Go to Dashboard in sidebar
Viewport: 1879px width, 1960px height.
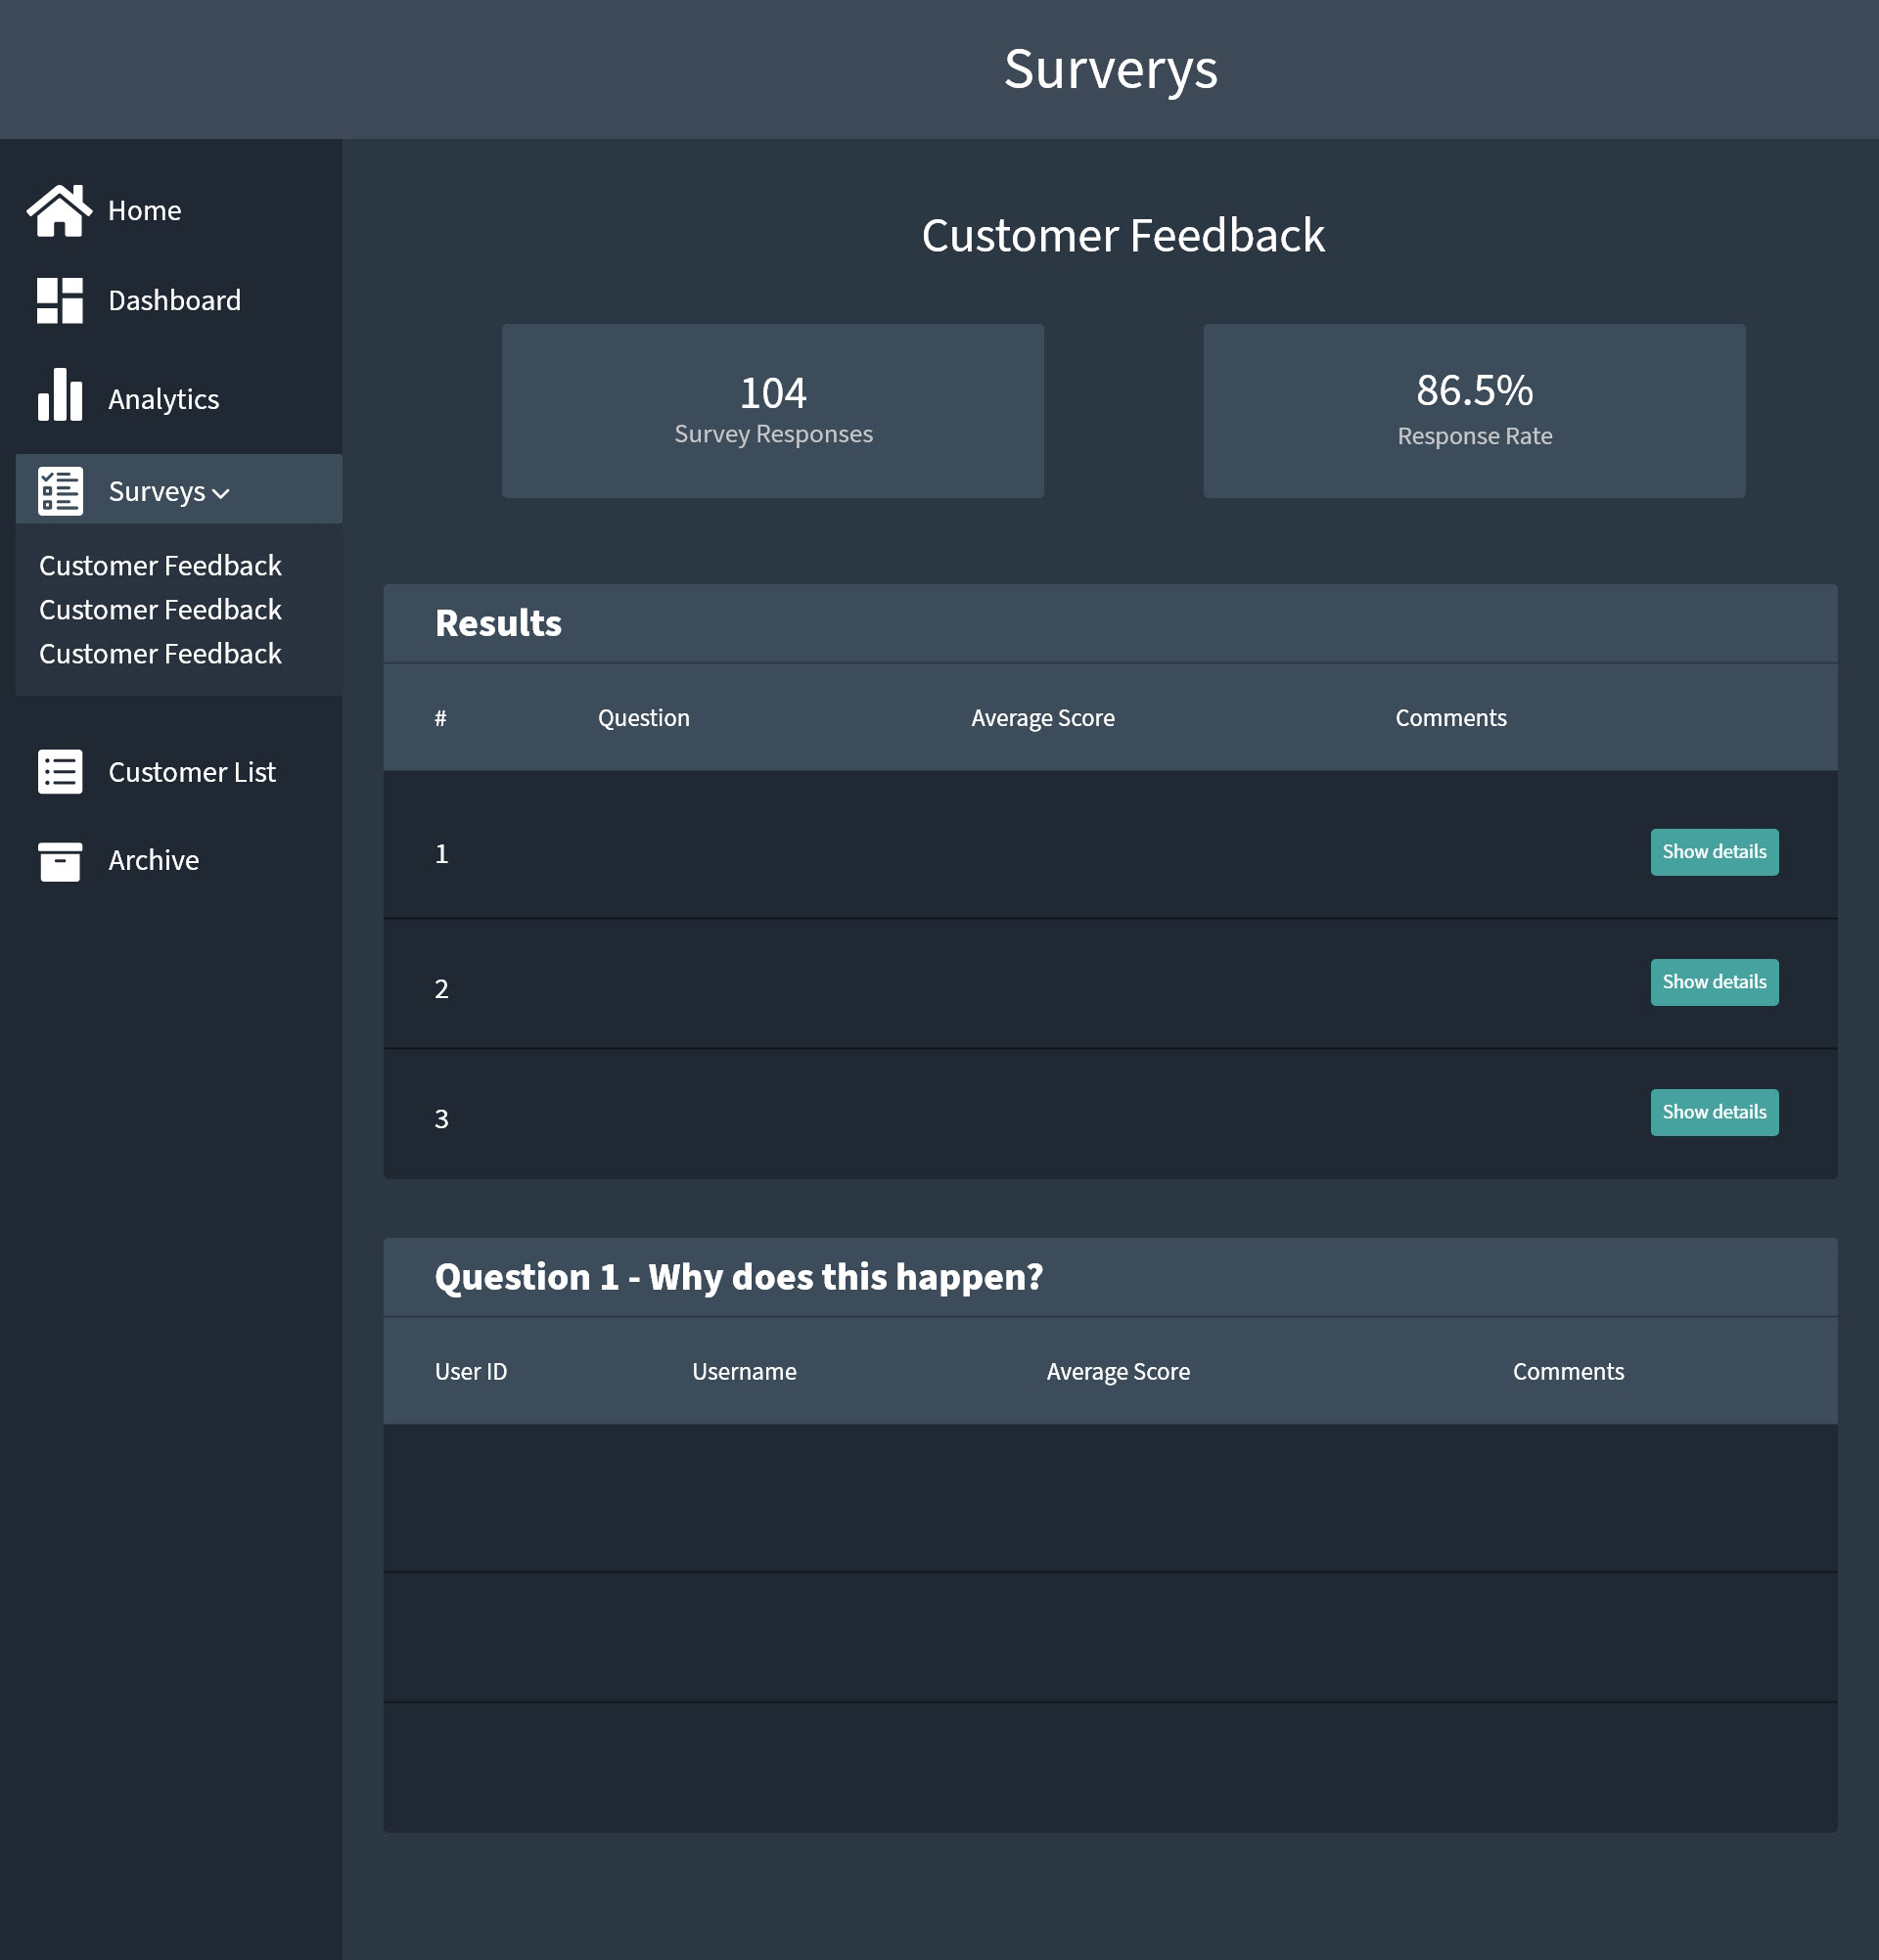coord(174,301)
